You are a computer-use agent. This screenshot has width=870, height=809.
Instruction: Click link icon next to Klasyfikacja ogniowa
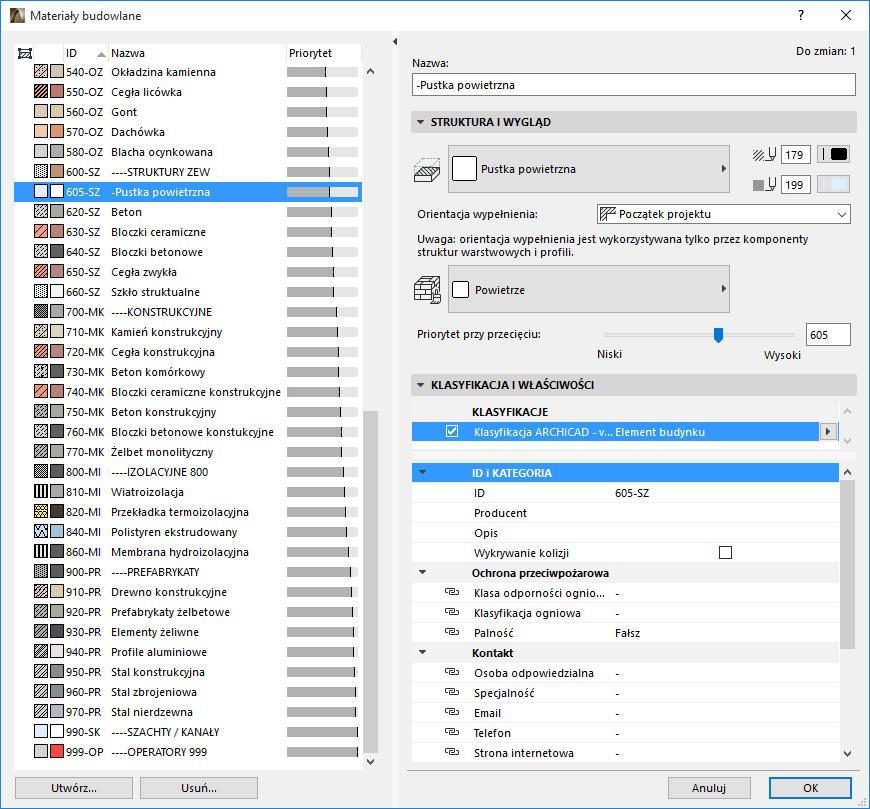(452, 612)
